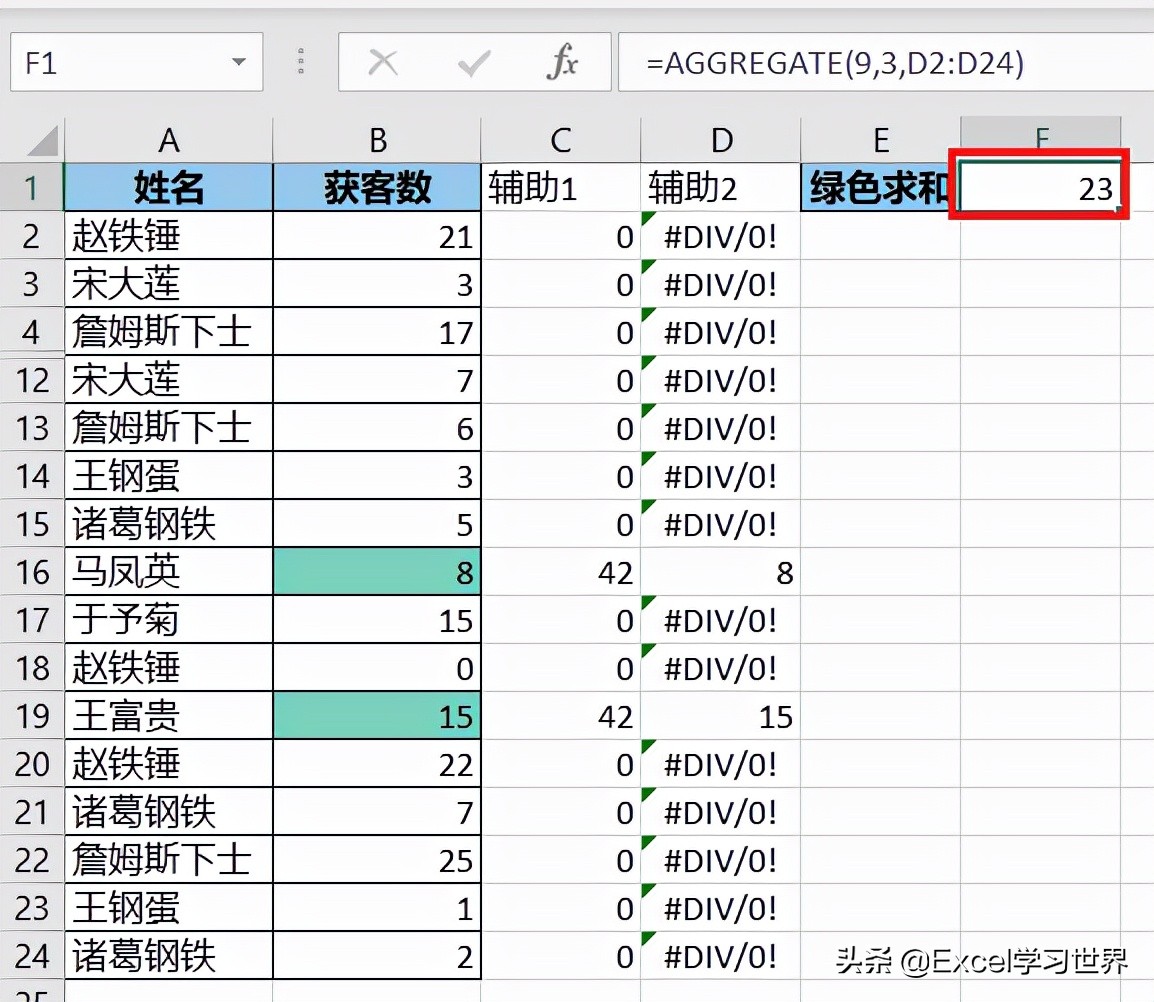Open the Insert Function fx dialog
This screenshot has height=1002, width=1154.
click(x=562, y=62)
